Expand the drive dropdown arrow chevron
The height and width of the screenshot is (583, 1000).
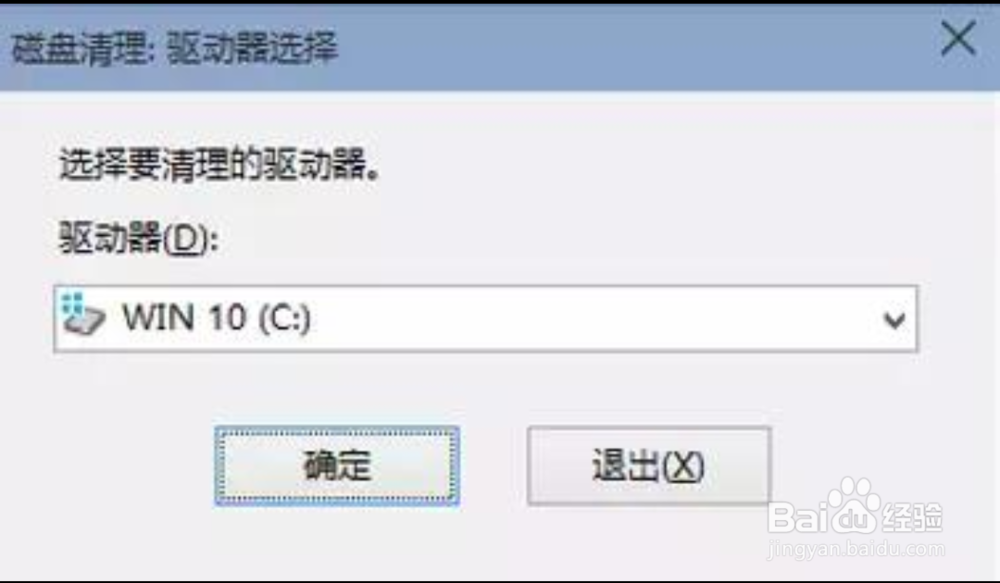[894, 320]
